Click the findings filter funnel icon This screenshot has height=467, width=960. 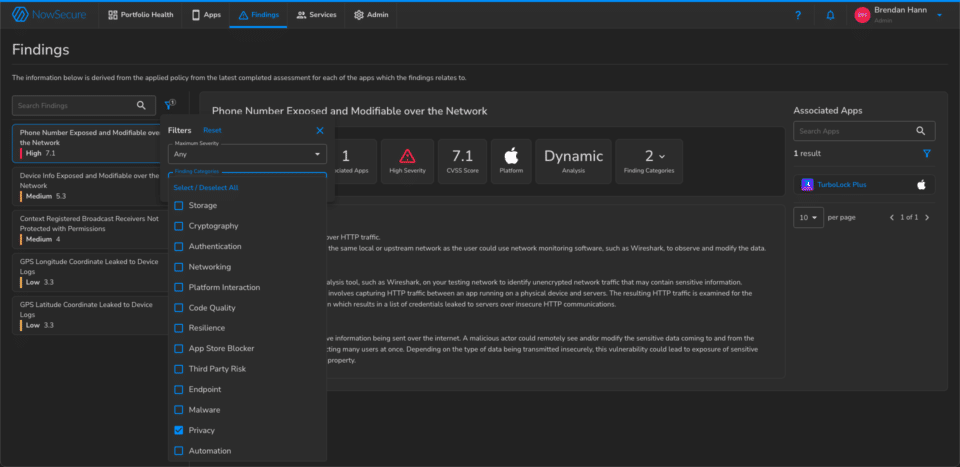point(168,104)
